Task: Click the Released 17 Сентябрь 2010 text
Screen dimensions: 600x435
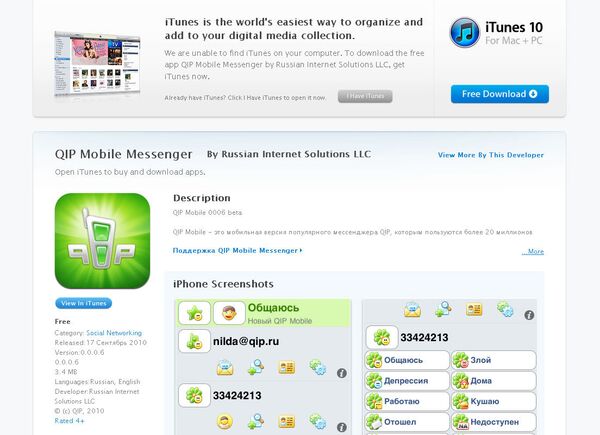Action: click(101, 342)
